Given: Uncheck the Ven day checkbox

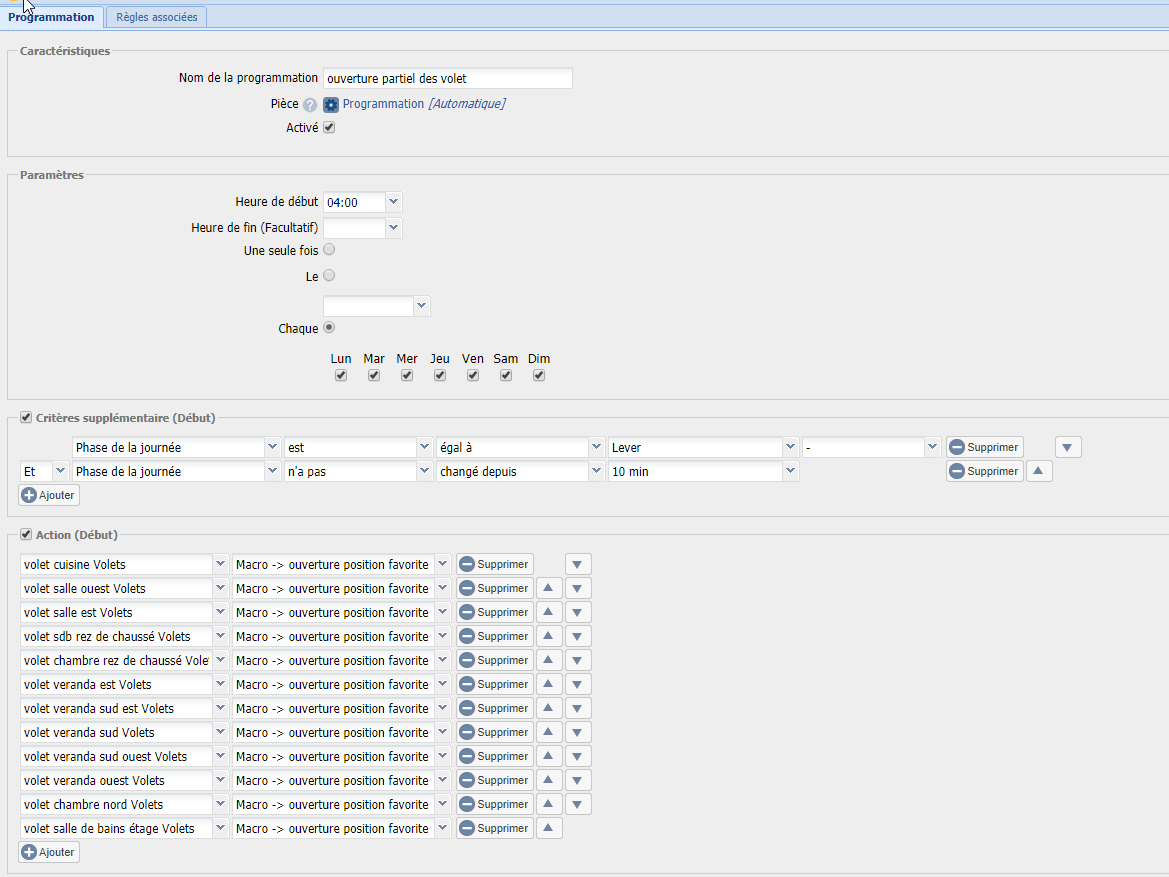Looking at the screenshot, I should tap(473, 375).
